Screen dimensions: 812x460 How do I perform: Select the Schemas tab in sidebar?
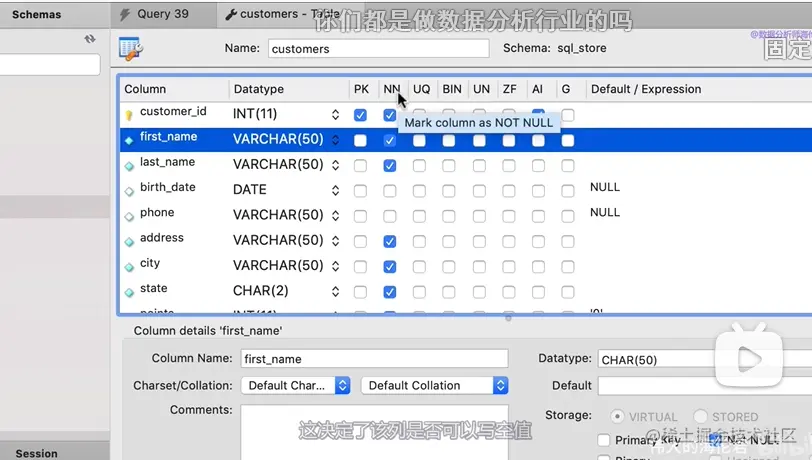[36, 15]
